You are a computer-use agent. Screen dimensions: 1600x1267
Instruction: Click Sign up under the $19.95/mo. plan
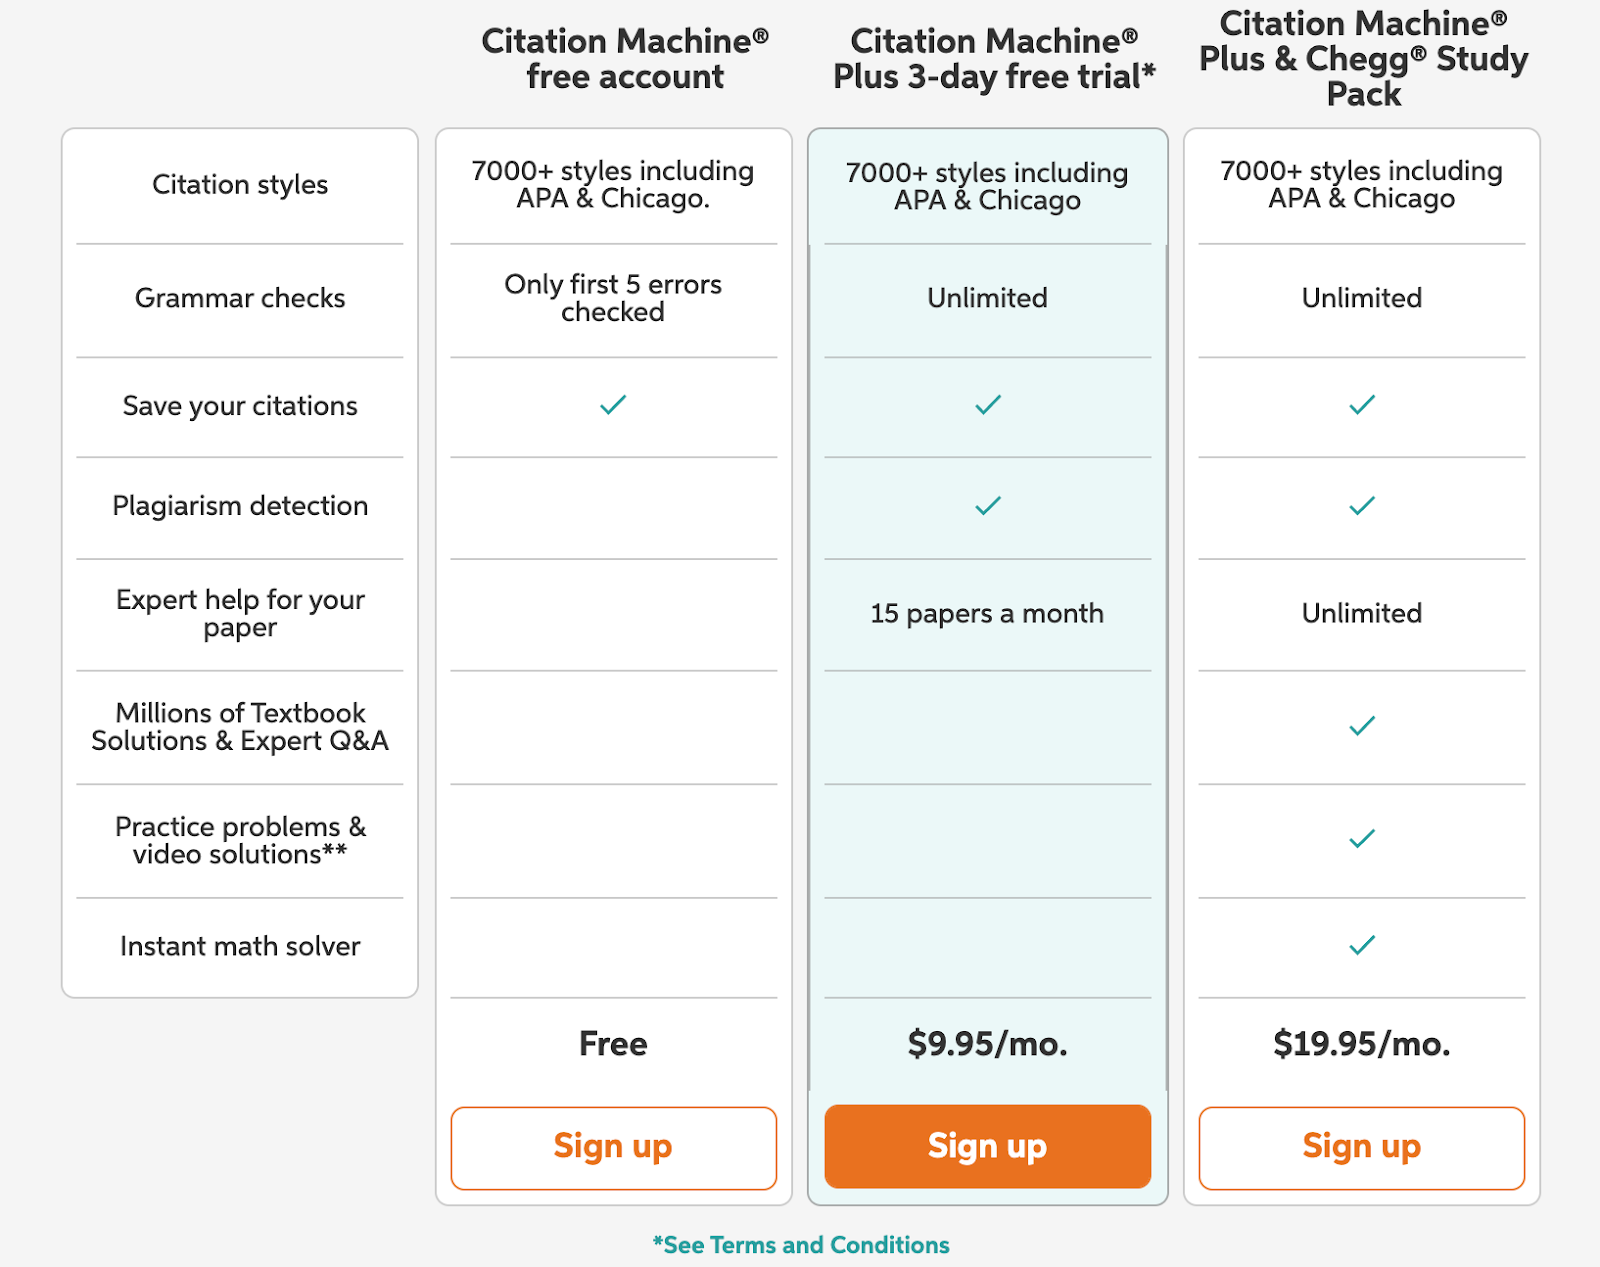pyautogui.click(x=1361, y=1147)
